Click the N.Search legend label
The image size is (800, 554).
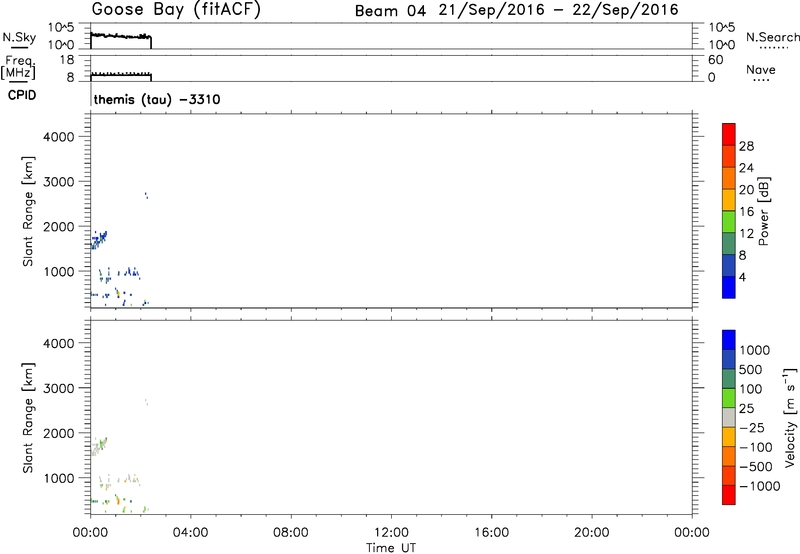coord(772,37)
